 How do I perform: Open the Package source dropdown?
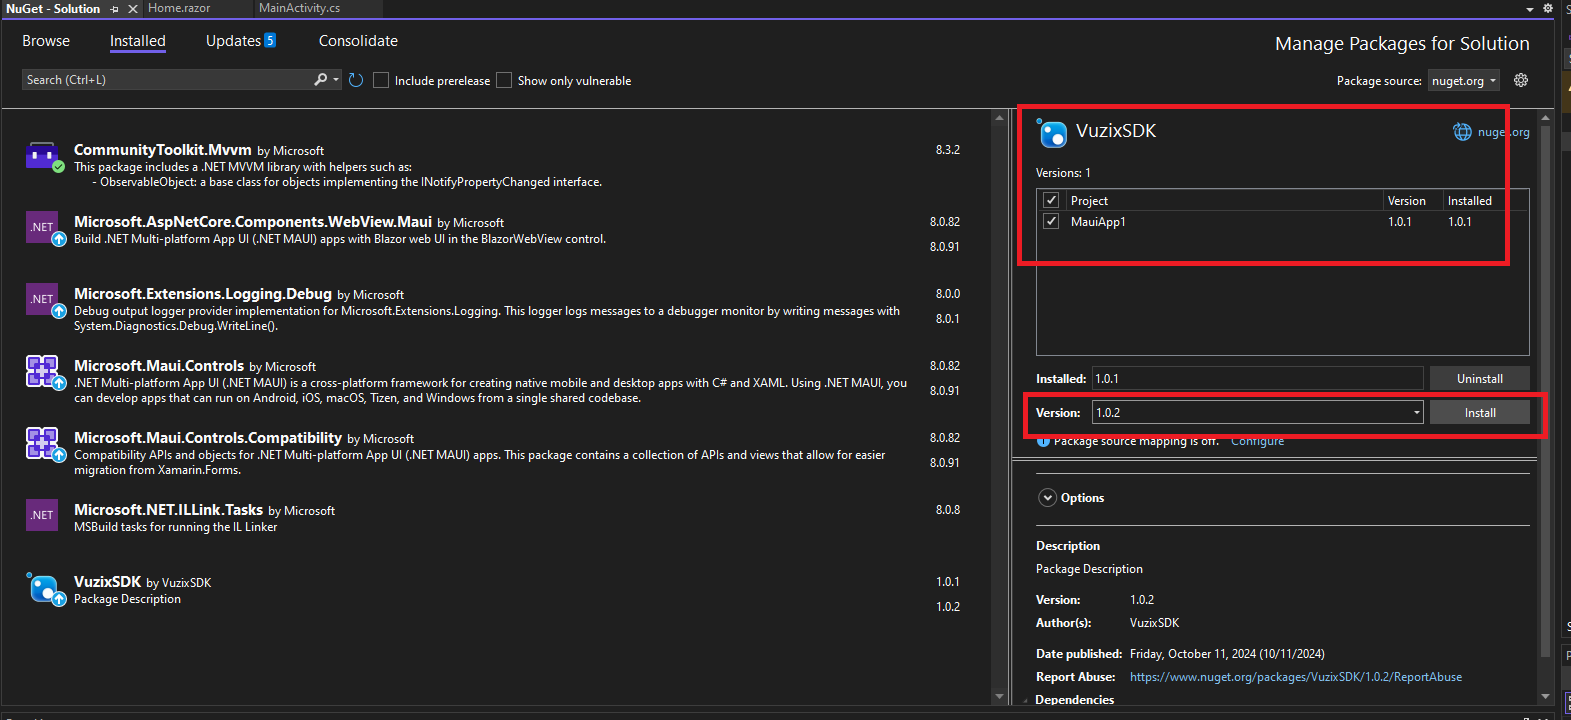pos(1464,81)
